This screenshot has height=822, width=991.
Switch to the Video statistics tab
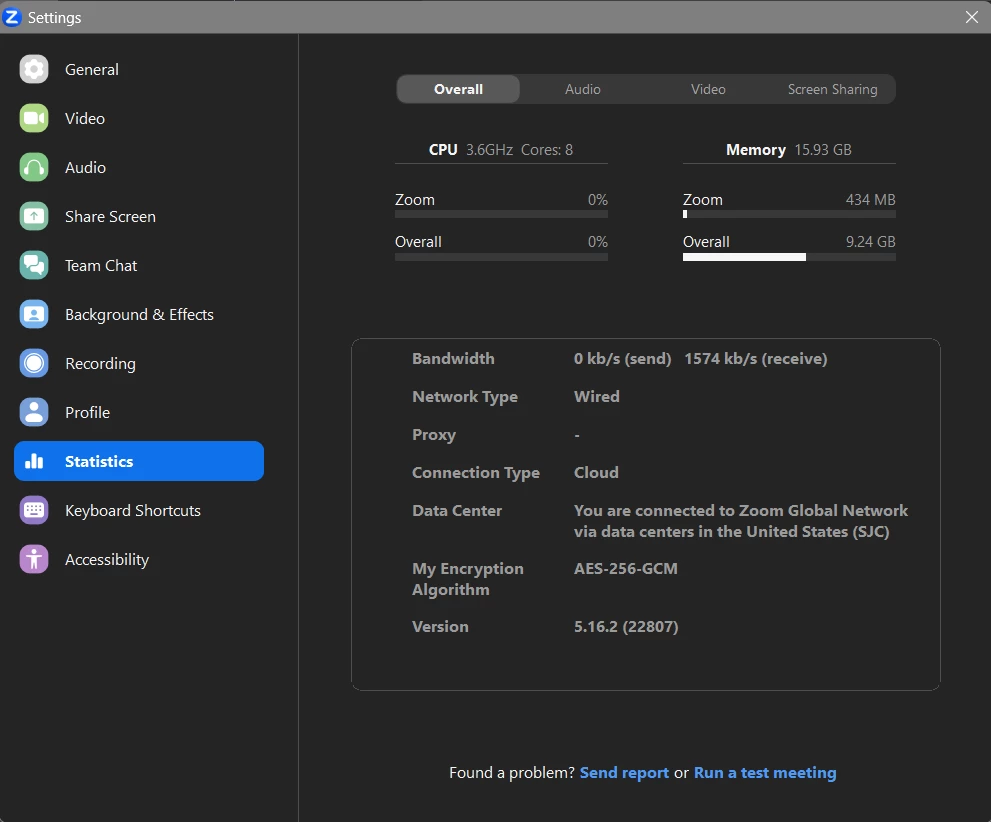tap(708, 89)
